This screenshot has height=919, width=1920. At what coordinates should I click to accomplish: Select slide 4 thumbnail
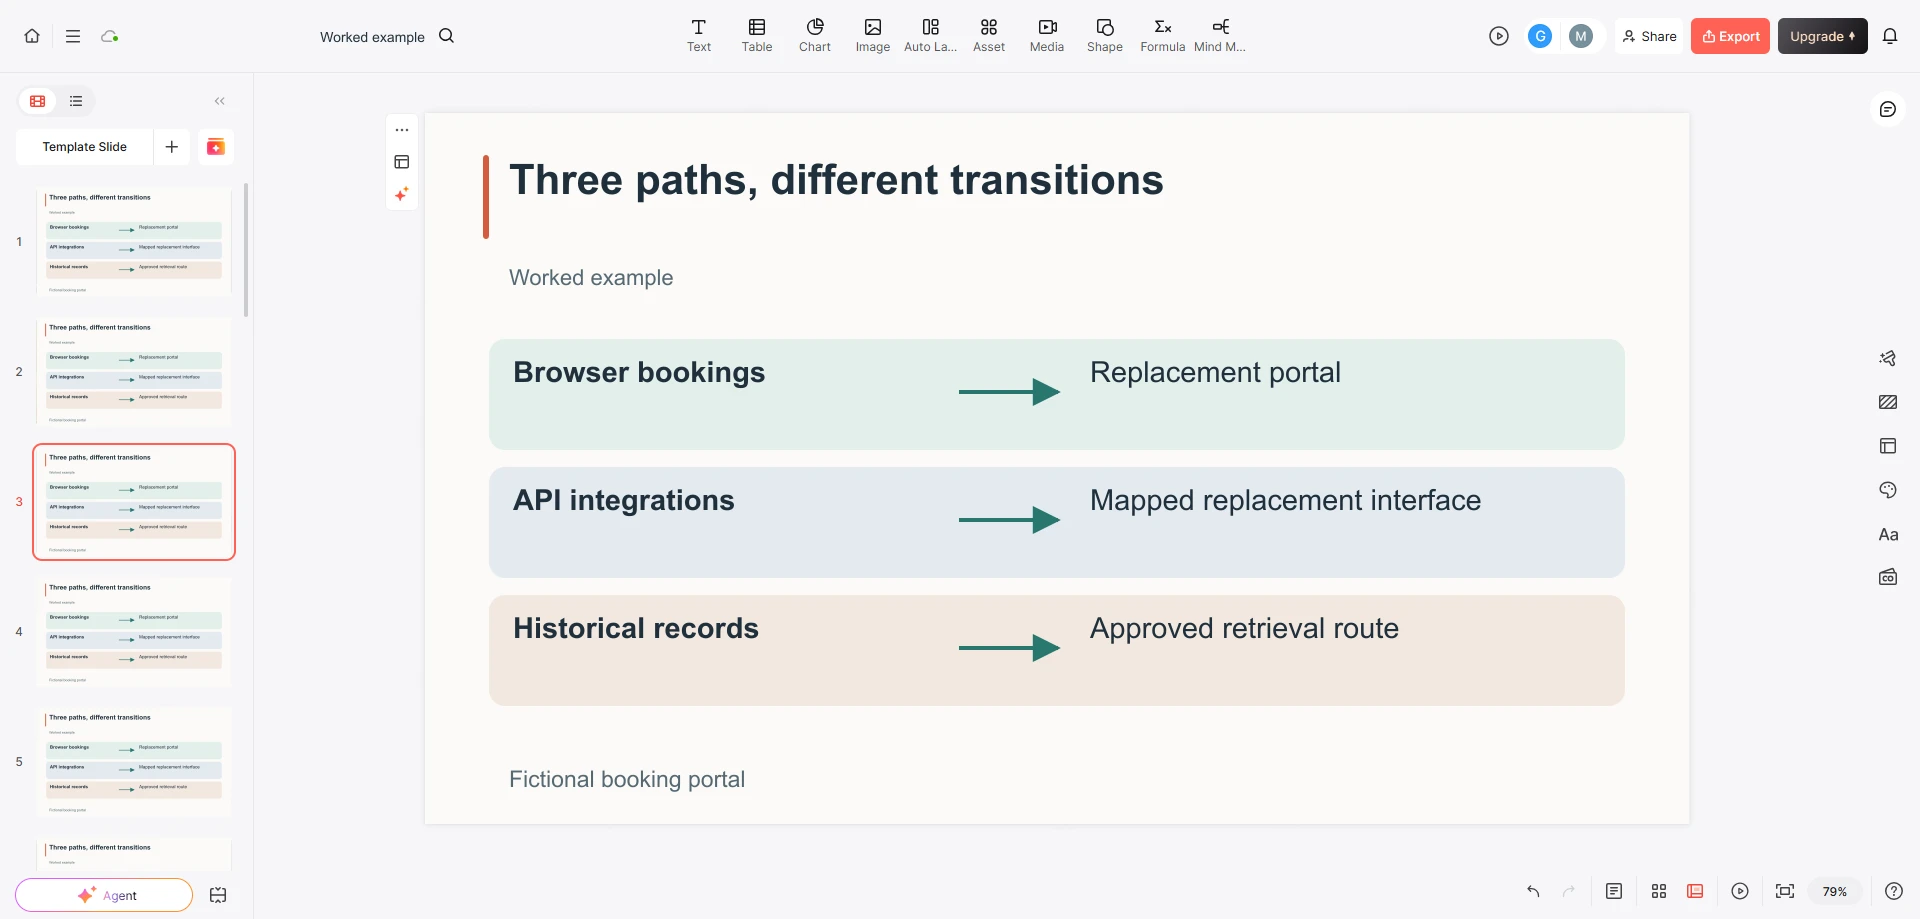[x=134, y=632]
